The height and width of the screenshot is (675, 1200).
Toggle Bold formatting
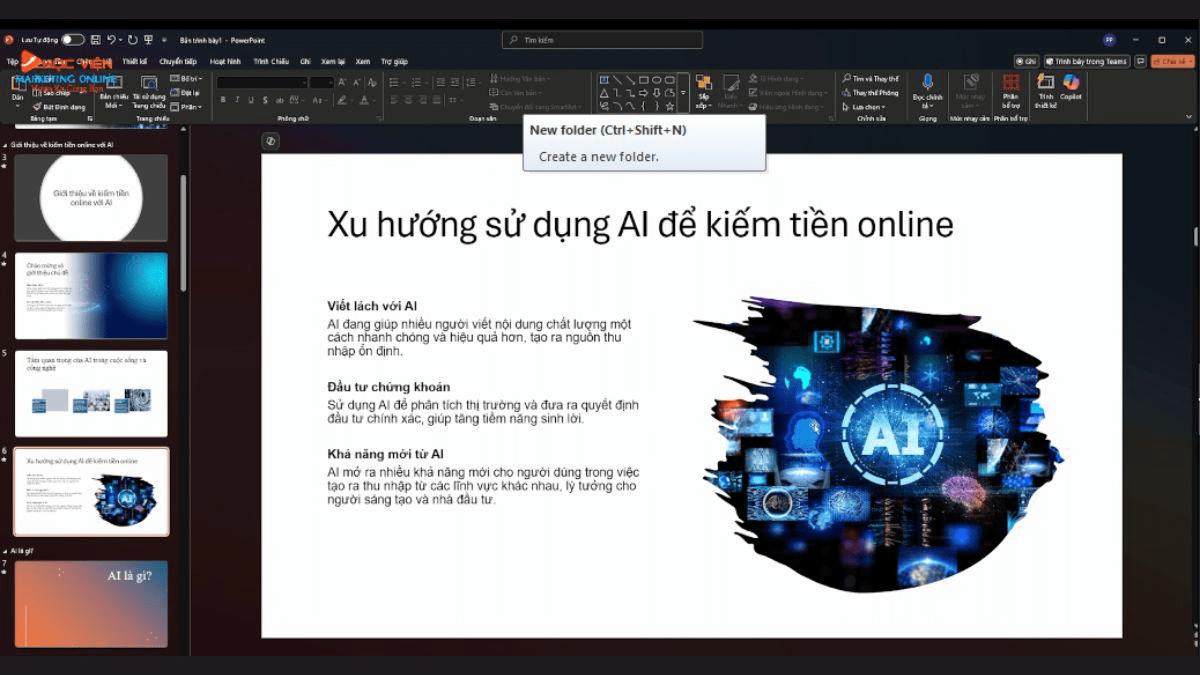(x=223, y=97)
